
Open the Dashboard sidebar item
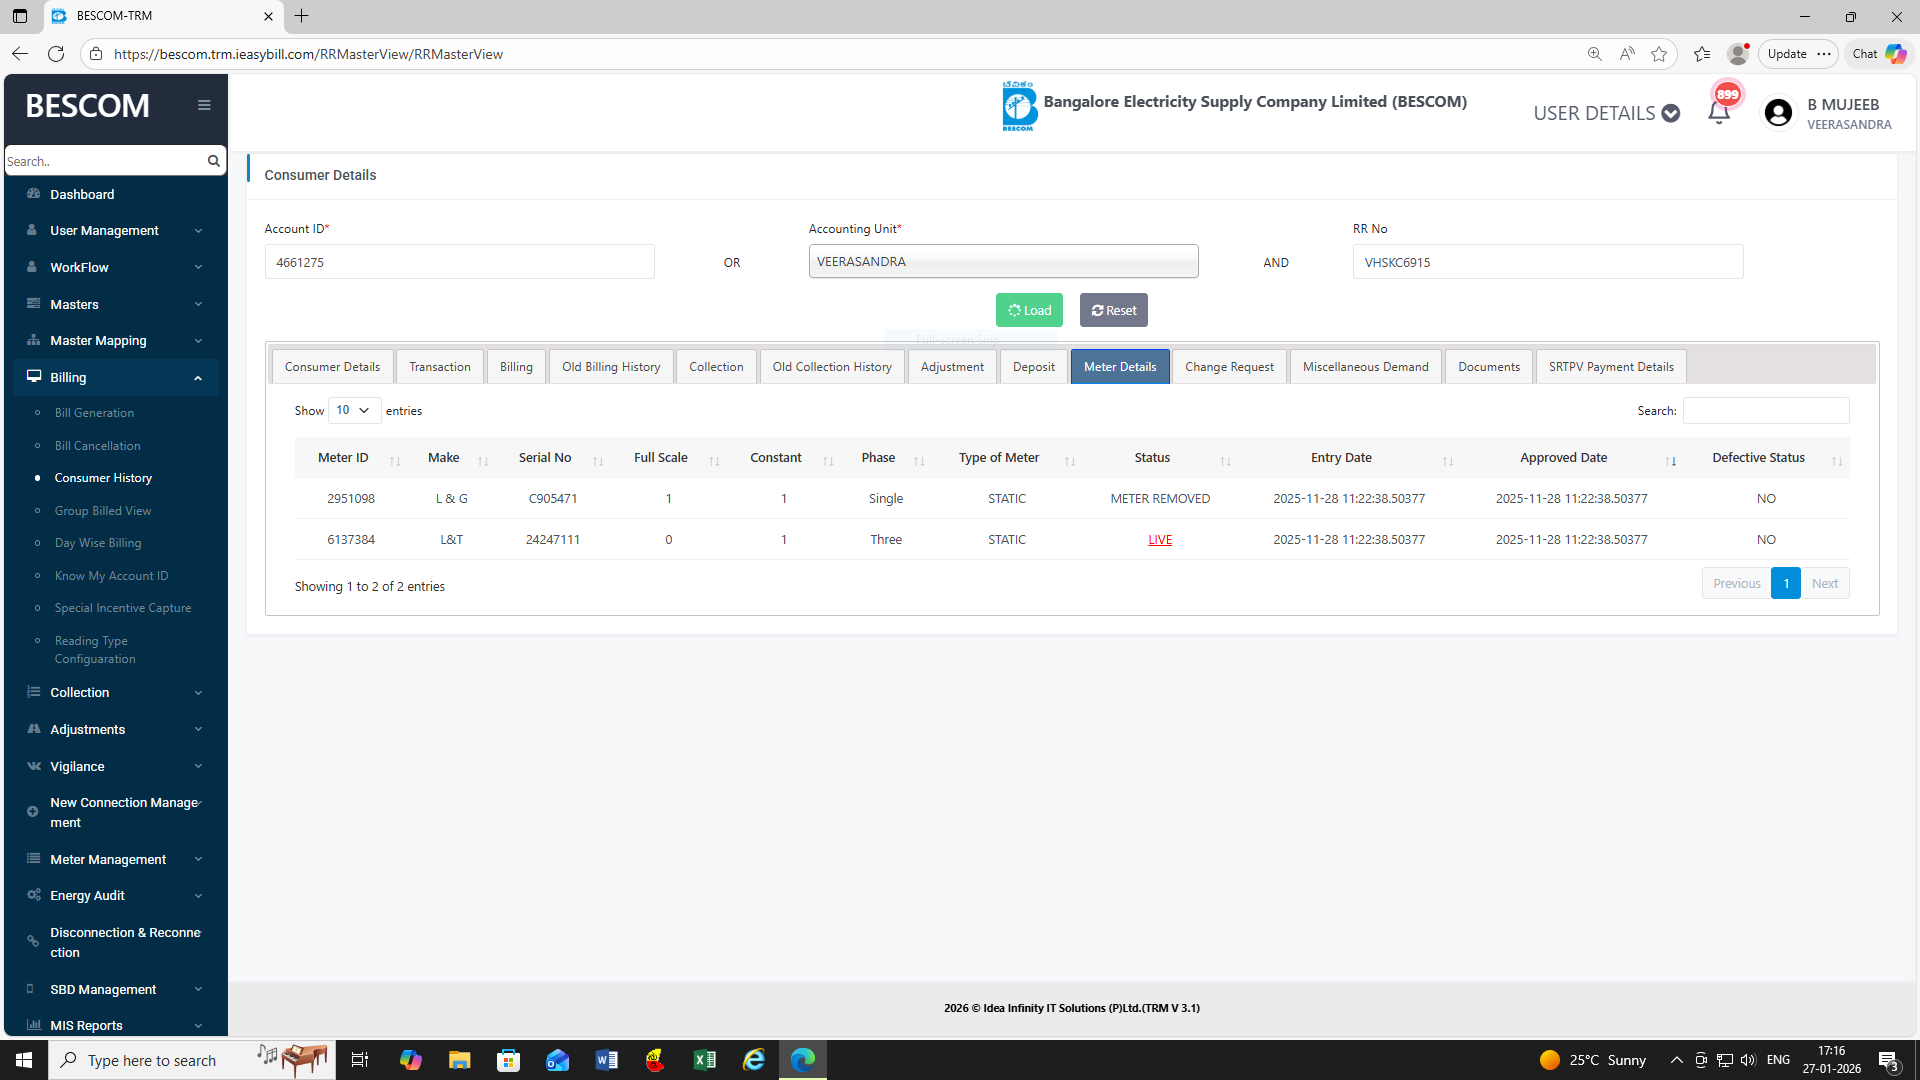coord(82,194)
